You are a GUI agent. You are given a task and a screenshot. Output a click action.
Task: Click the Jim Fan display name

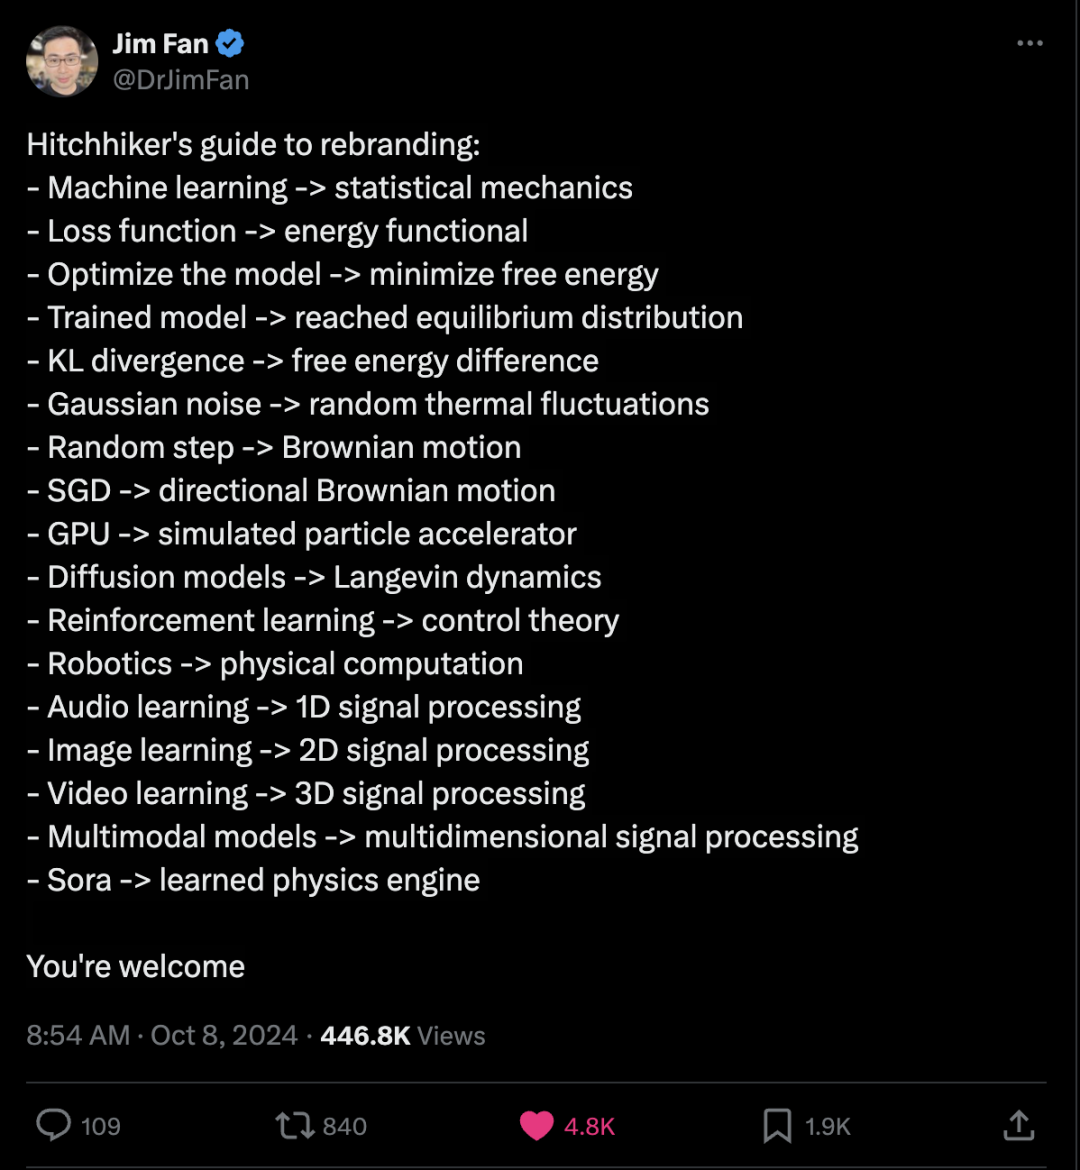tap(160, 44)
